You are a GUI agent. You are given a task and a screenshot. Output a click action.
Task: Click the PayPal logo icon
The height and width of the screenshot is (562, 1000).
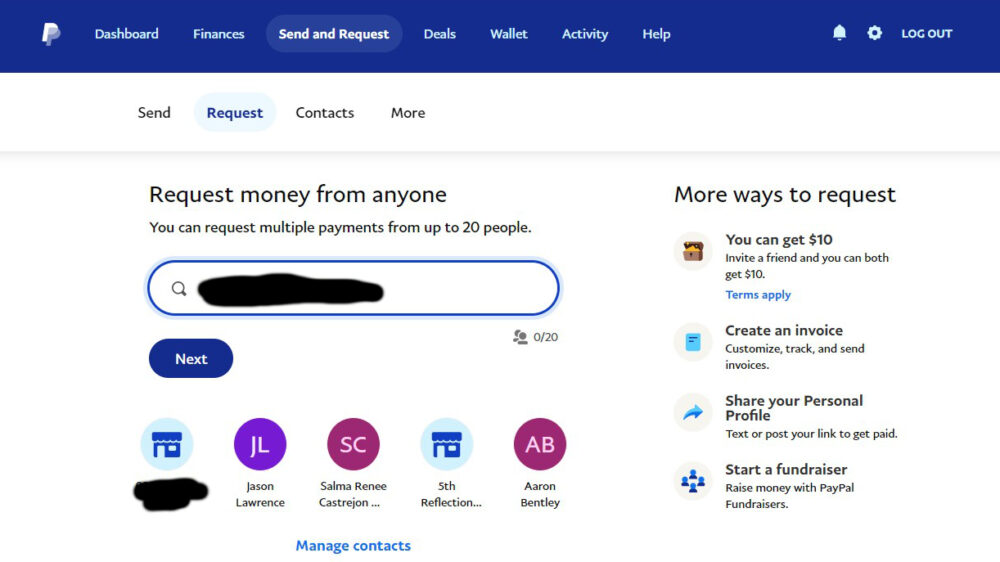[51, 34]
